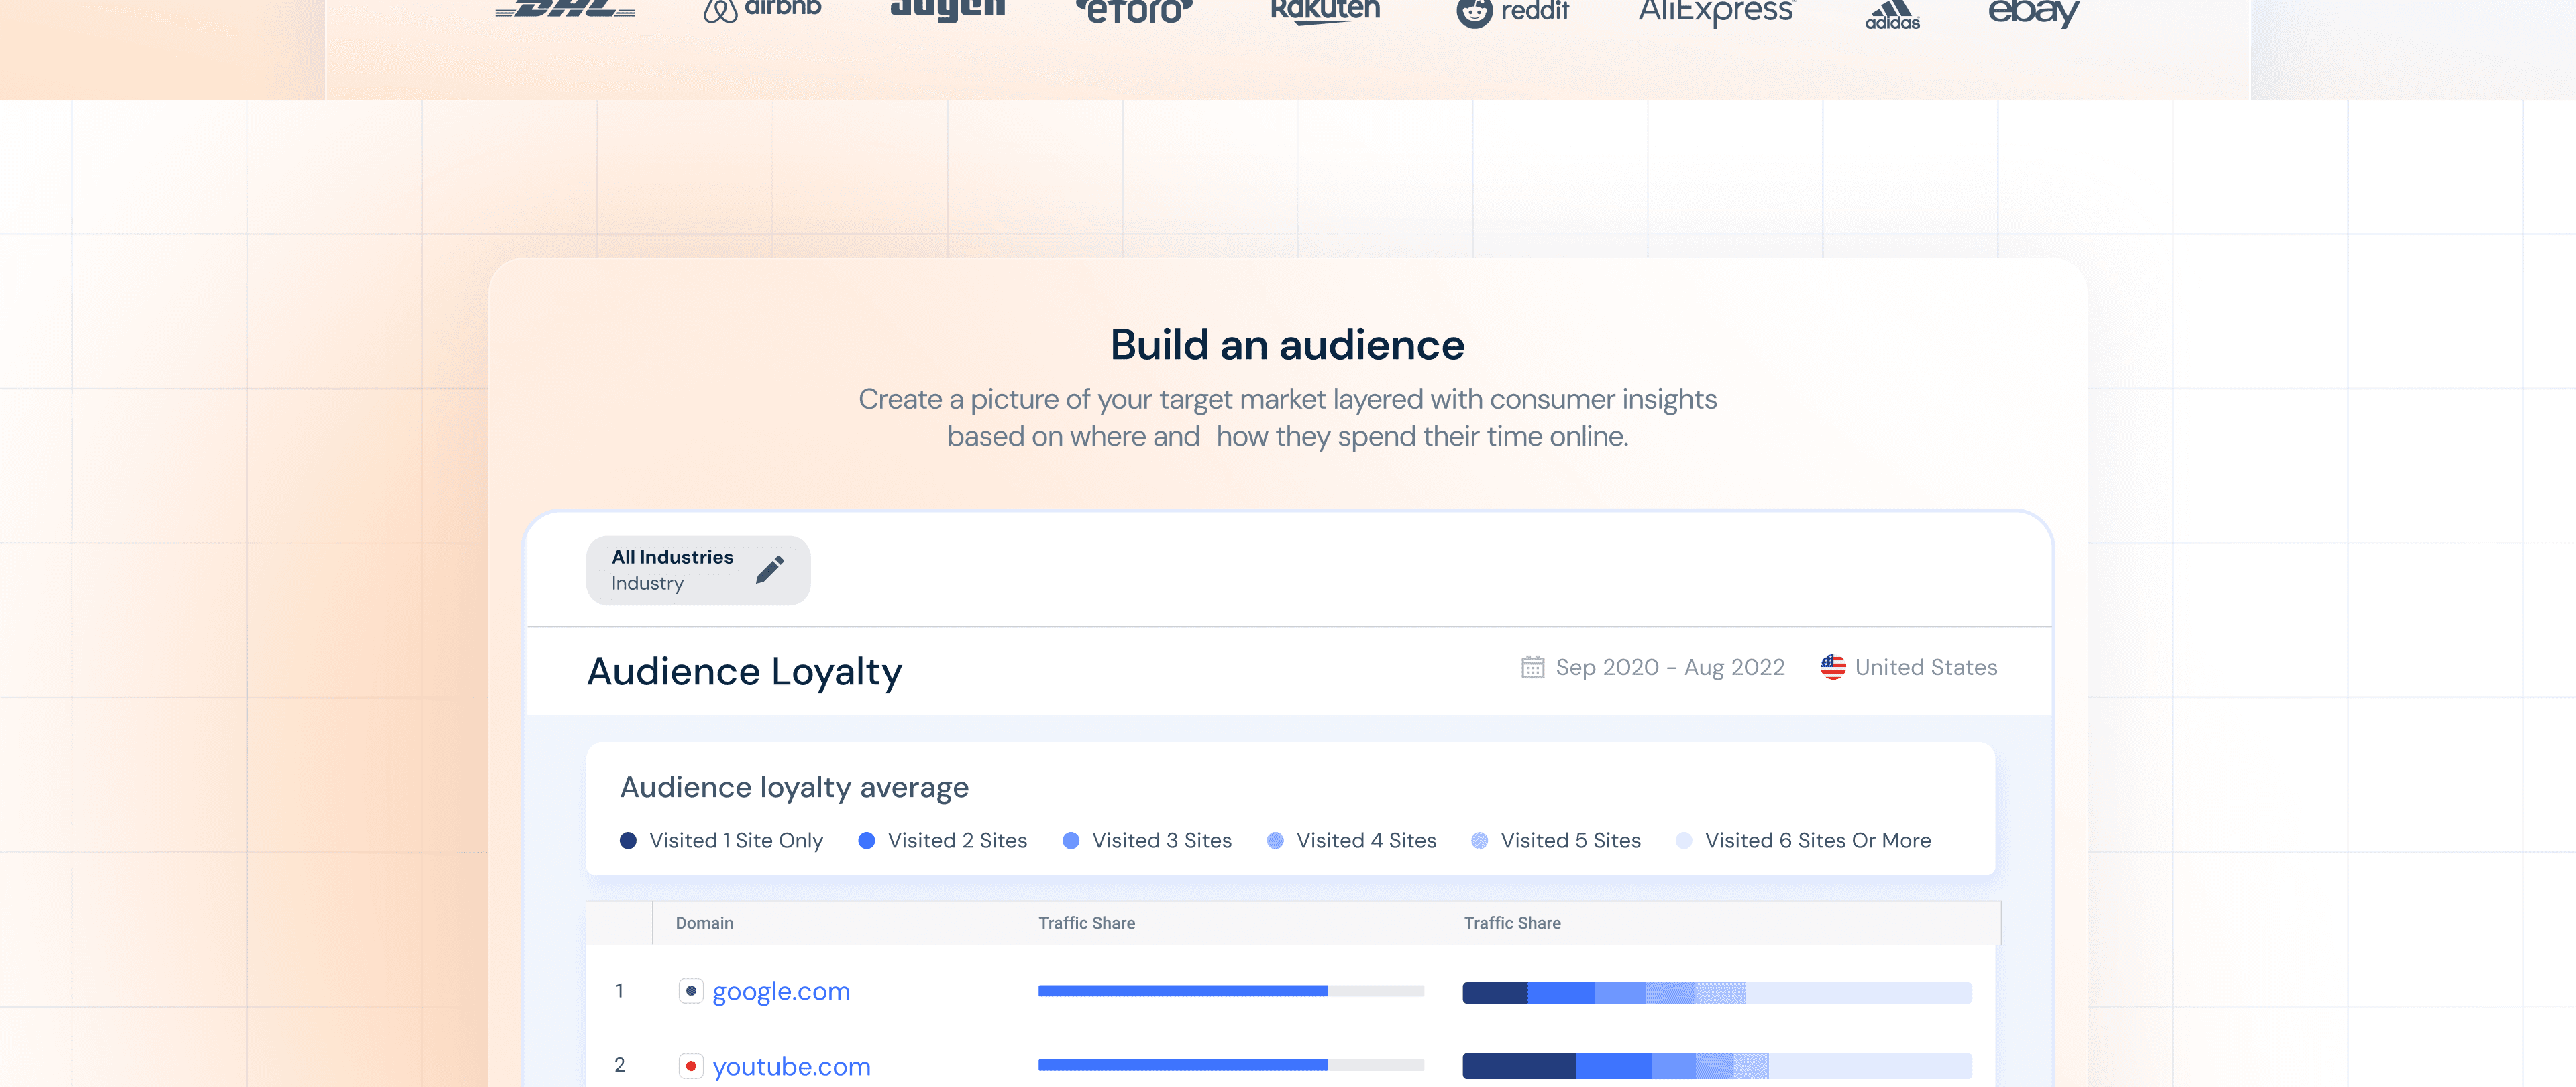Open the youtube.com domain link
This screenshot has height=1087, width=2576.
click(x=791, y=1066)
